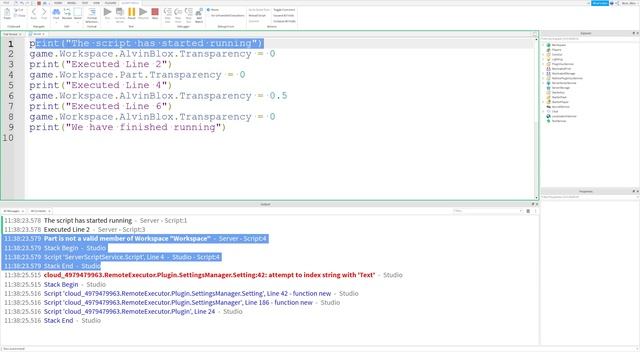Expand the Chat node arrow
This screenshot has height=360, width=640.
pyautogui.click(x=544, y=111)
